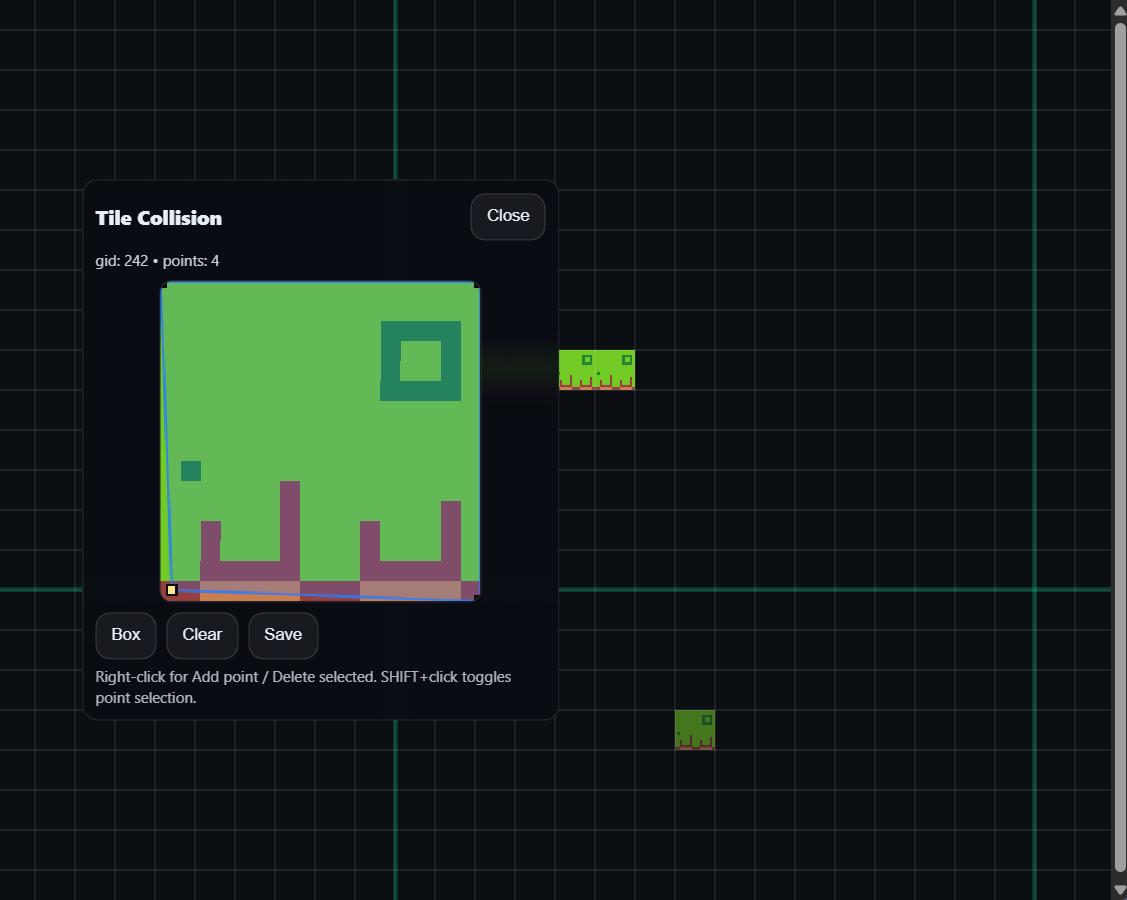Clear all collision points
The width and height of the screenshot is (1127, 900).
pos(202,635)
